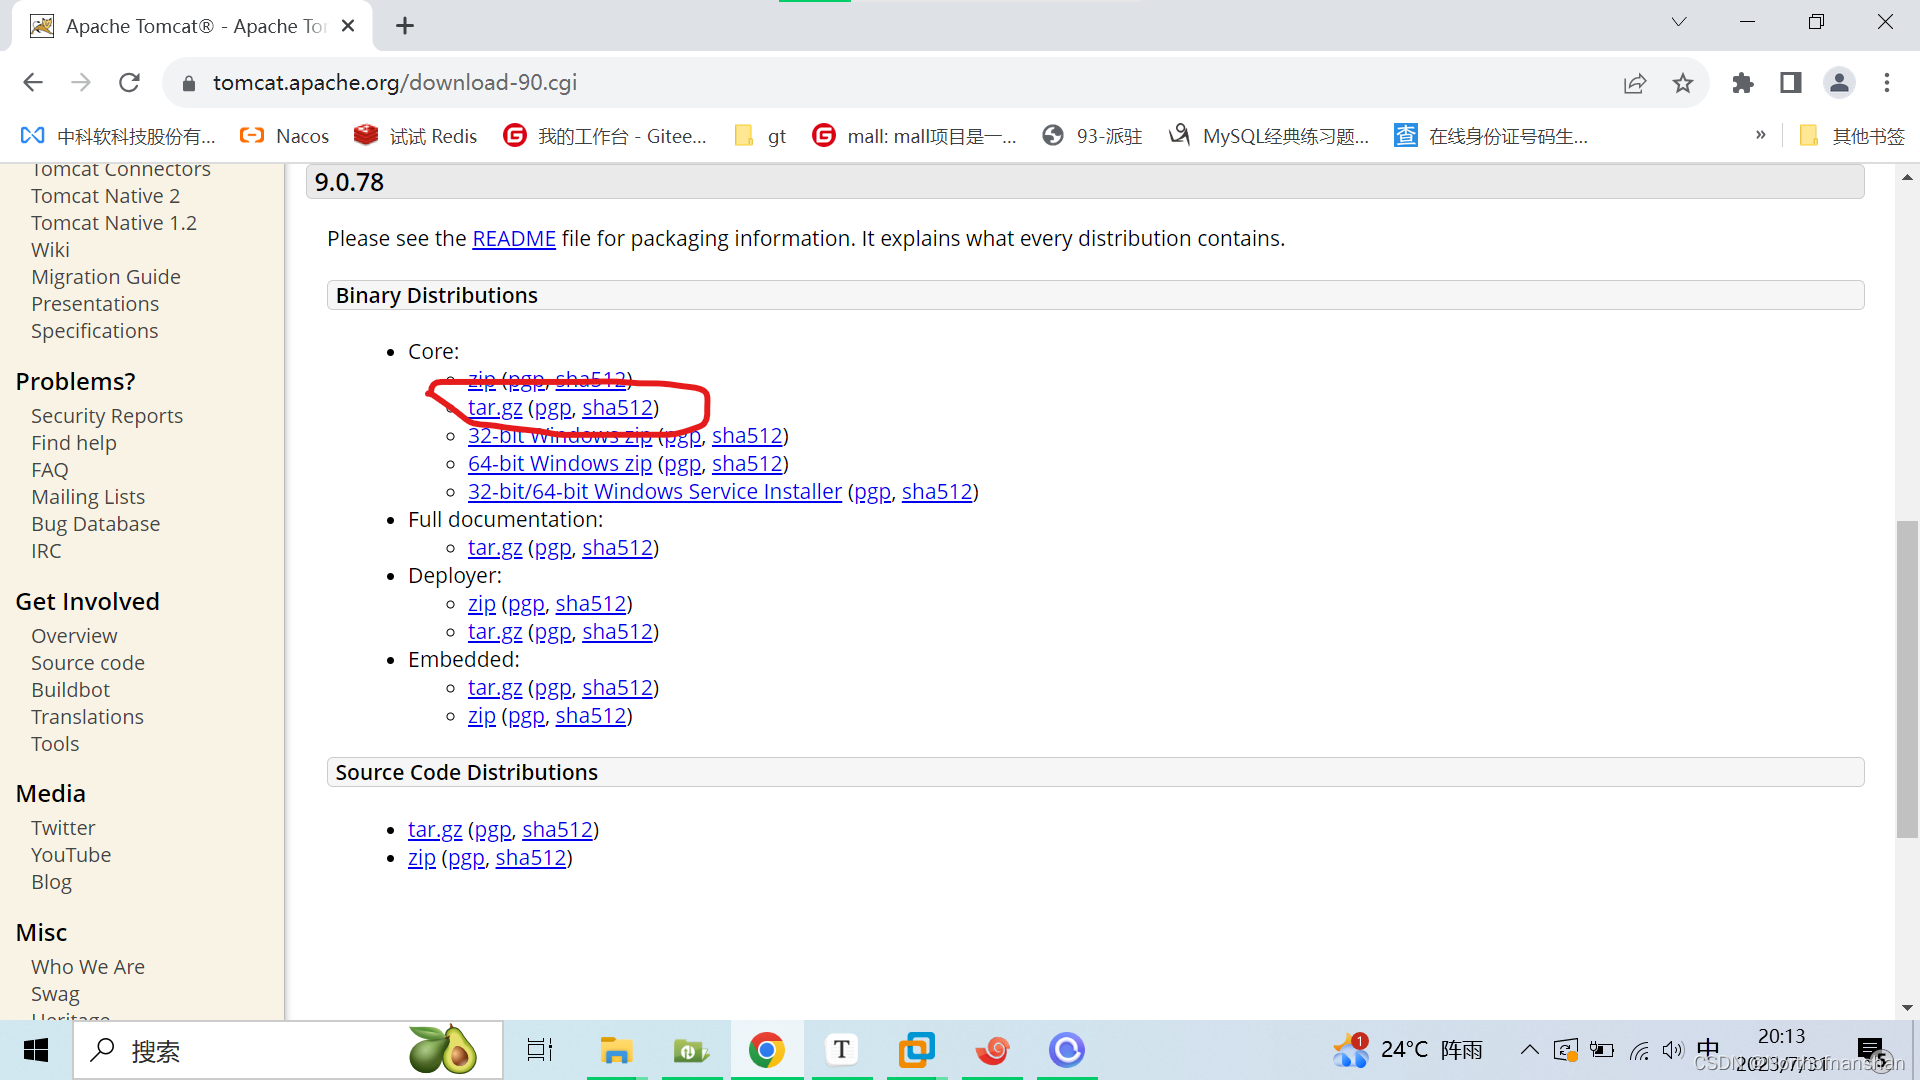Viewport: 1920px width, 1080px height.
Task: Download Embedded tar.gz
Action: (495, 688)
